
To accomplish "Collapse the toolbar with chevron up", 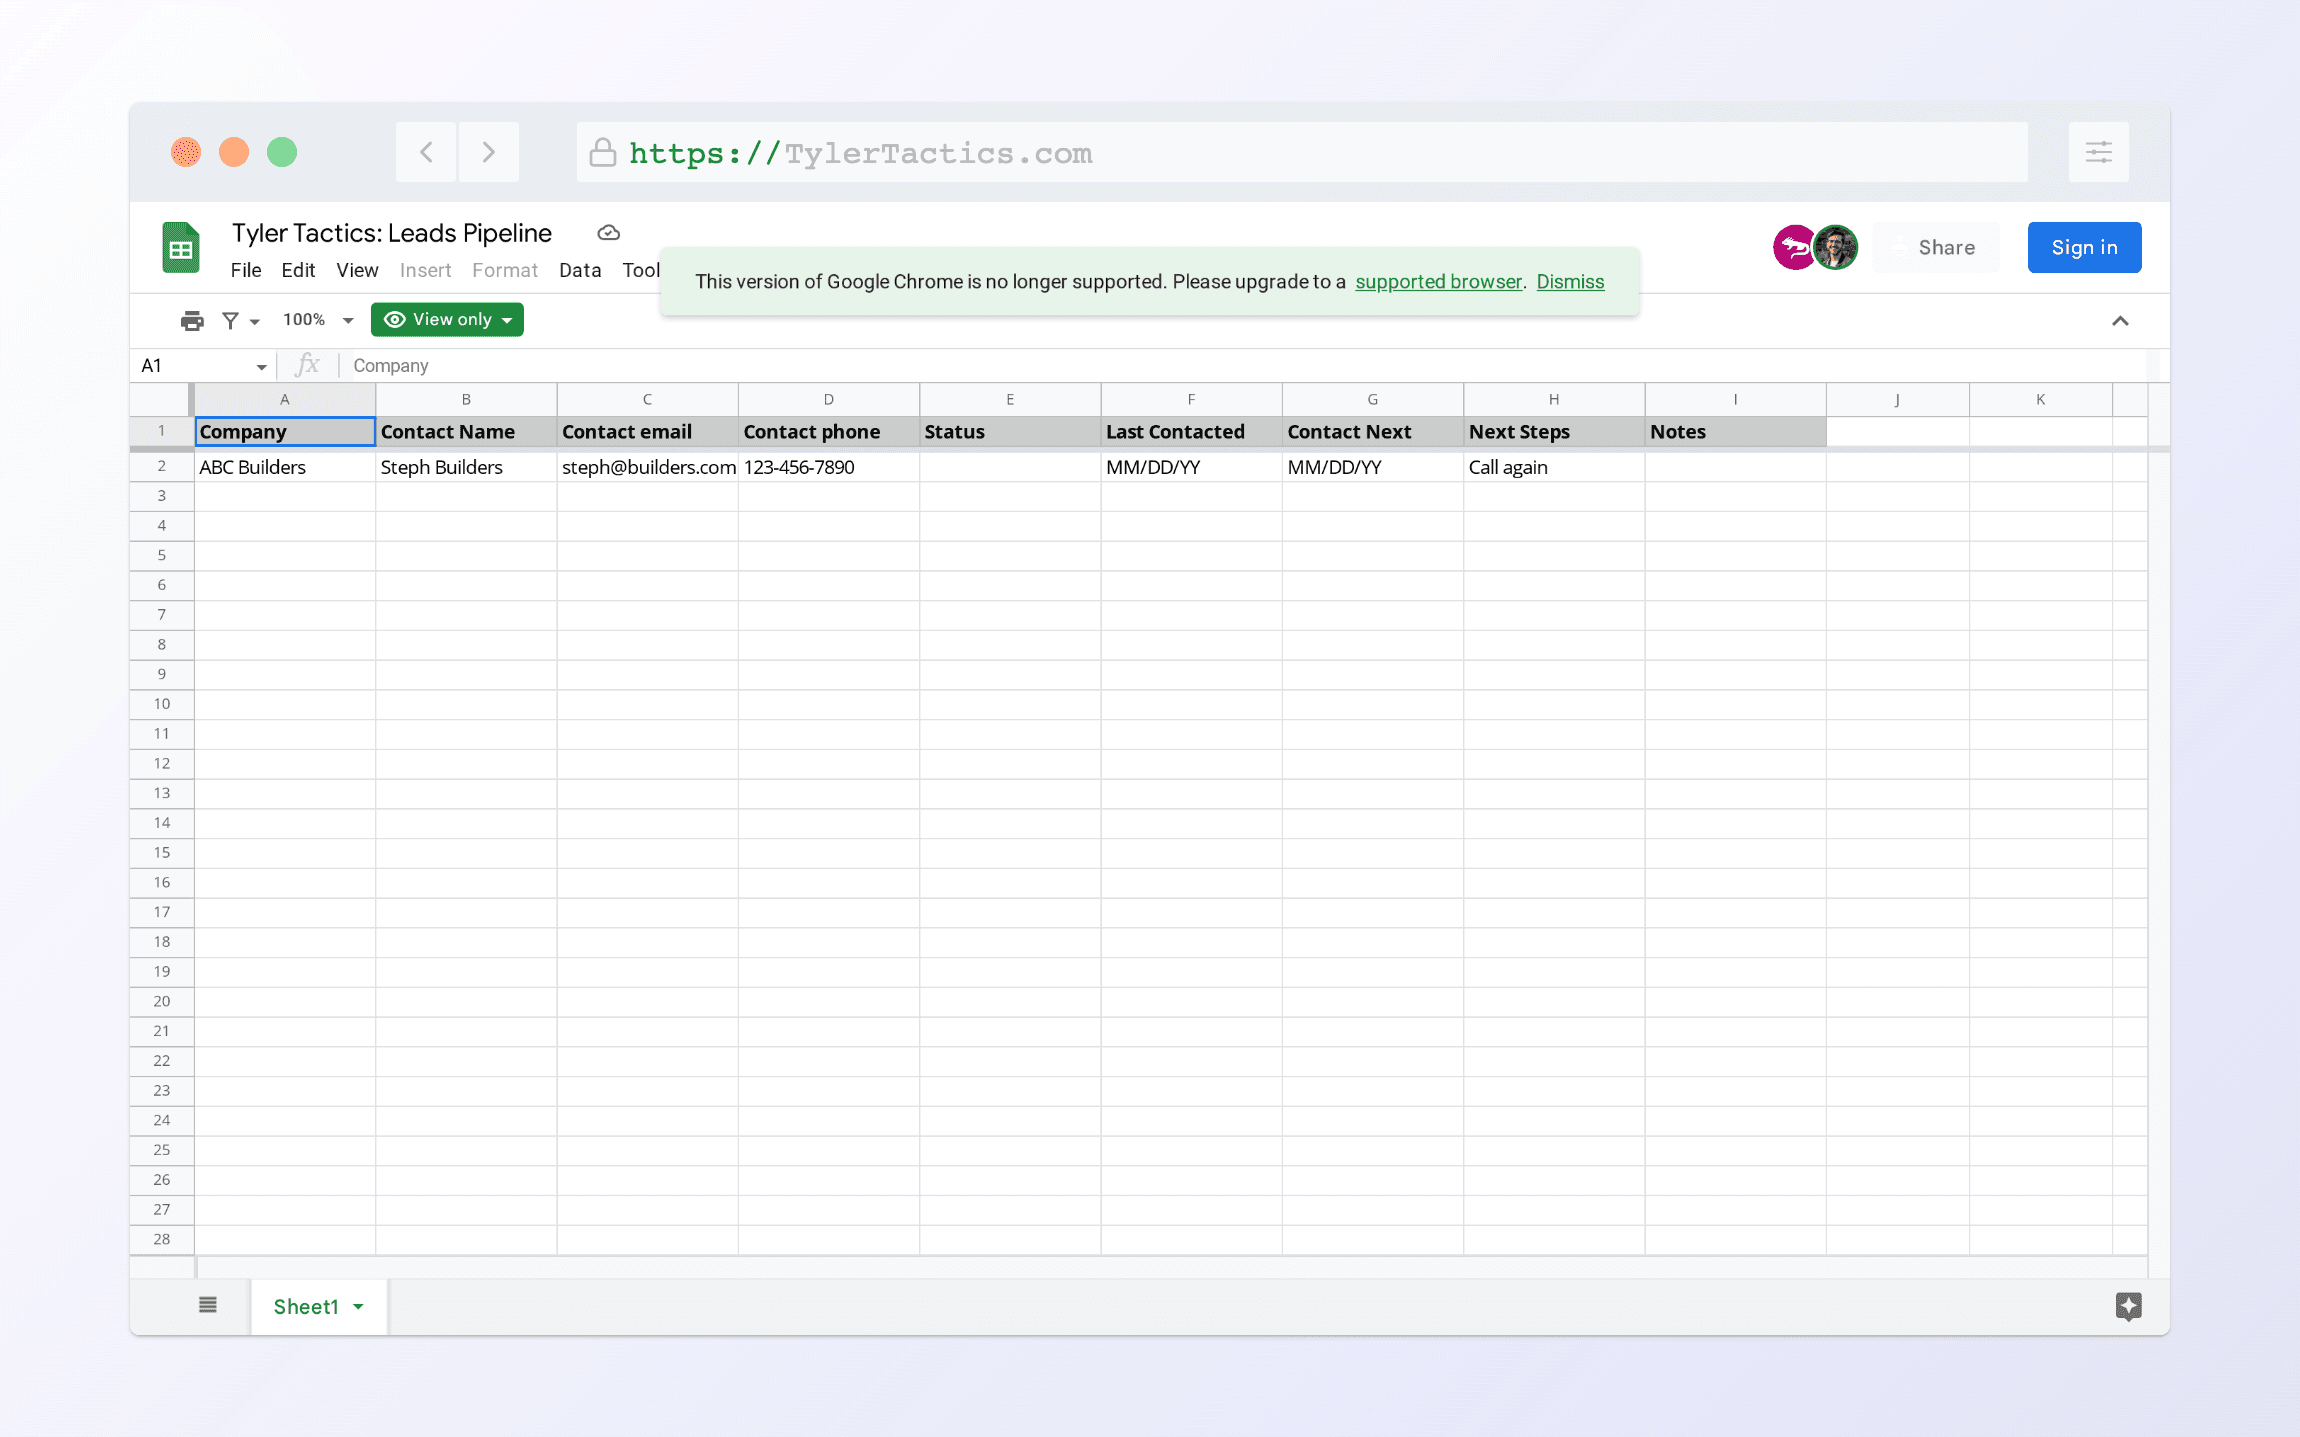I will point(2120,321).
